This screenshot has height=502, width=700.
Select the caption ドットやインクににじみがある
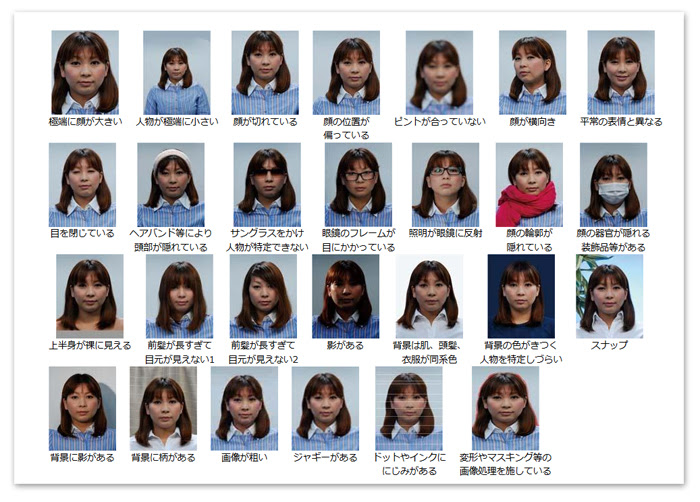409,464
